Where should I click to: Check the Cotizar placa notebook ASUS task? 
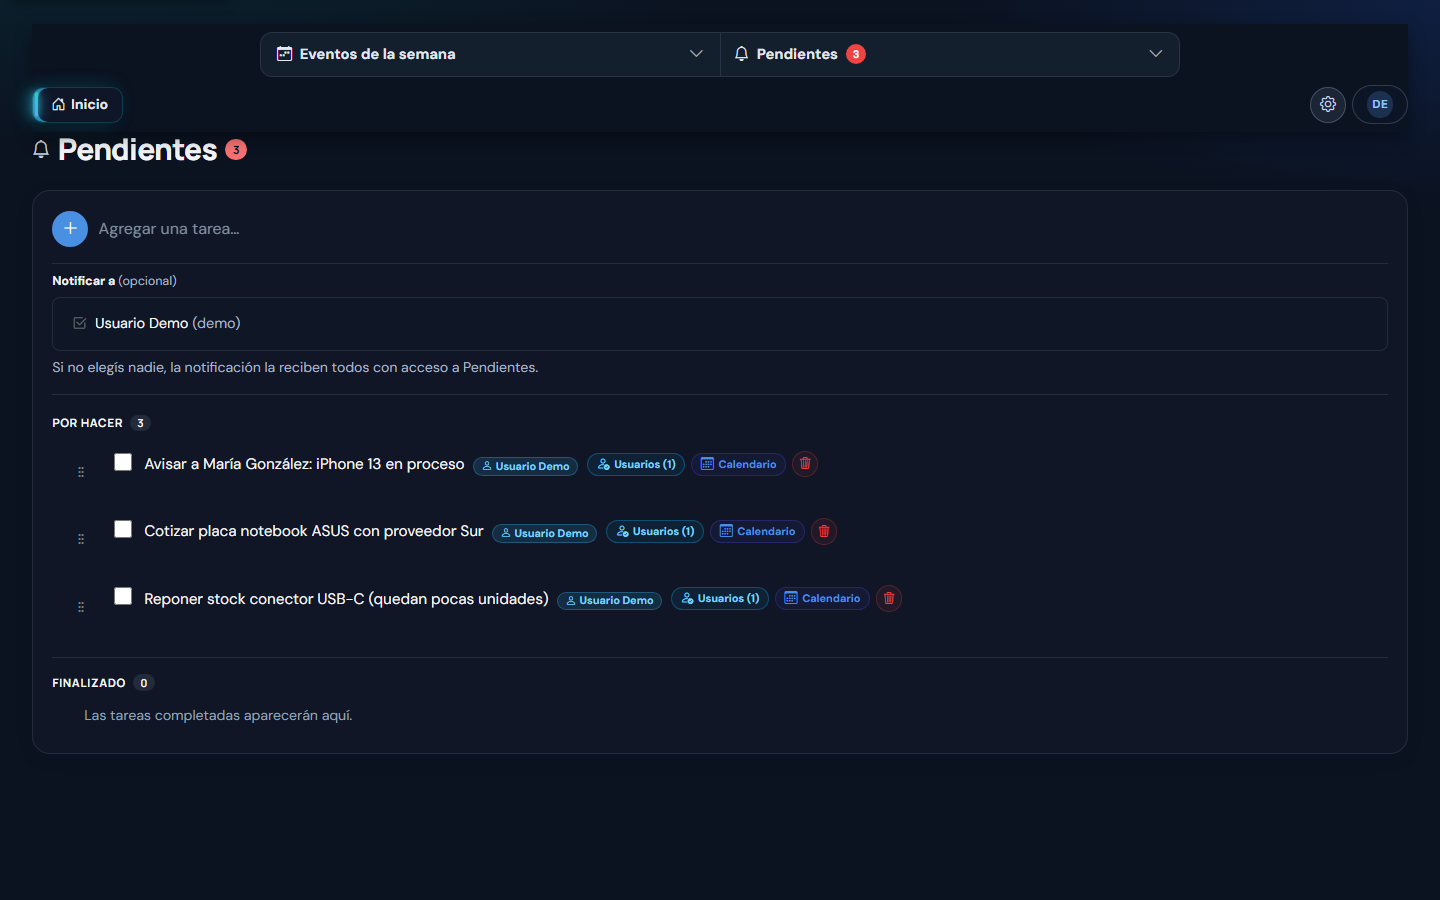(123, 529)
